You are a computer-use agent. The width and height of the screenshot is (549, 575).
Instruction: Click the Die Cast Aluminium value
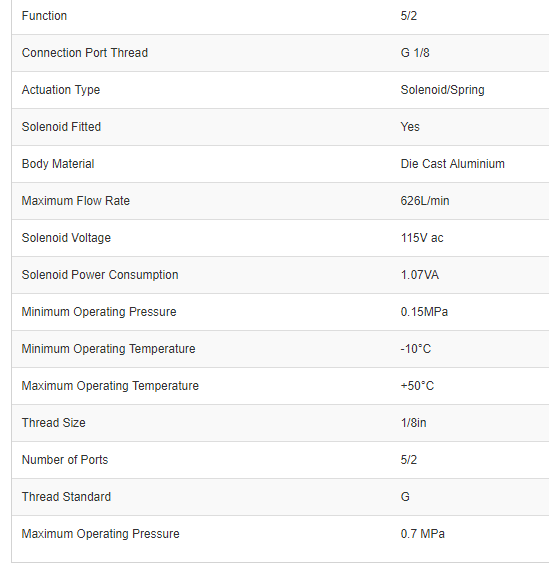pos(453,164)
